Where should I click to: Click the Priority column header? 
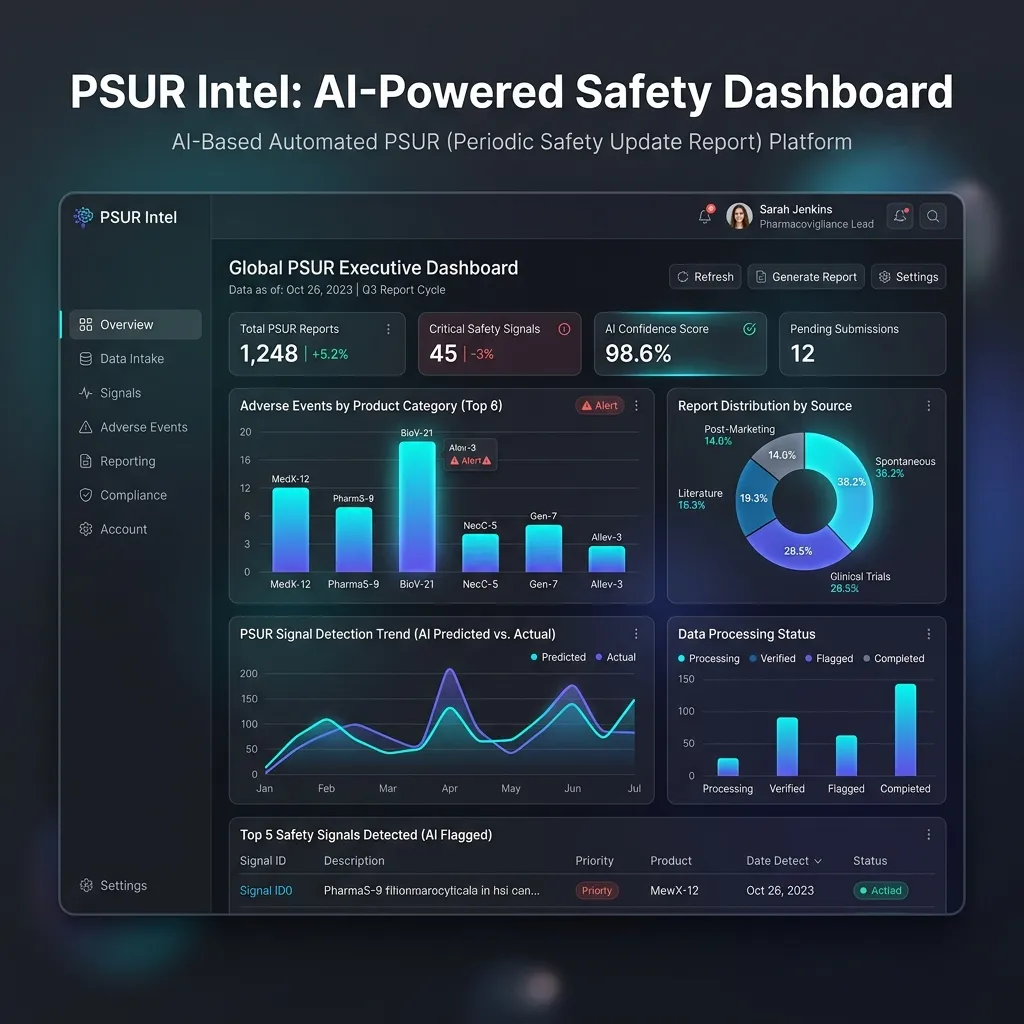pos(594,861)
